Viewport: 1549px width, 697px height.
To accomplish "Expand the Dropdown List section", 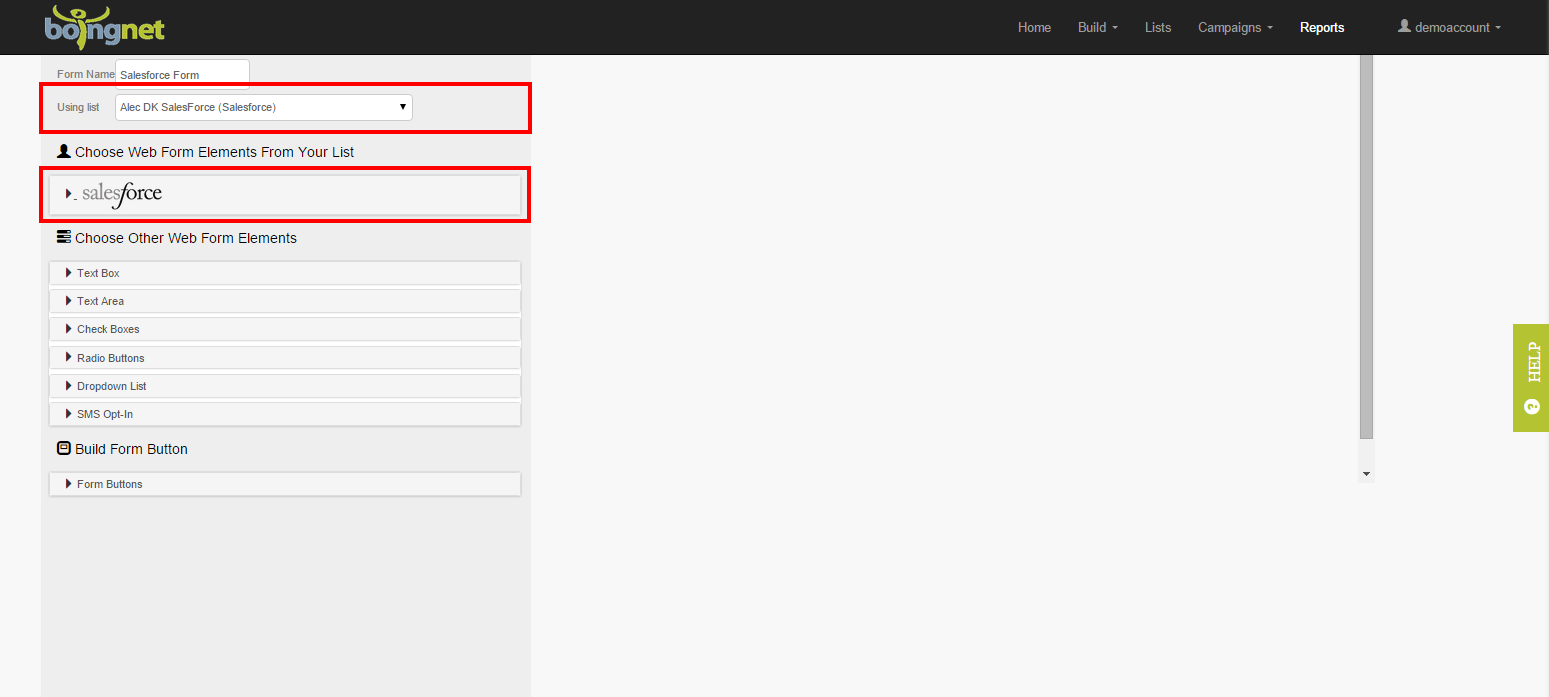I will tap(285, 386).
